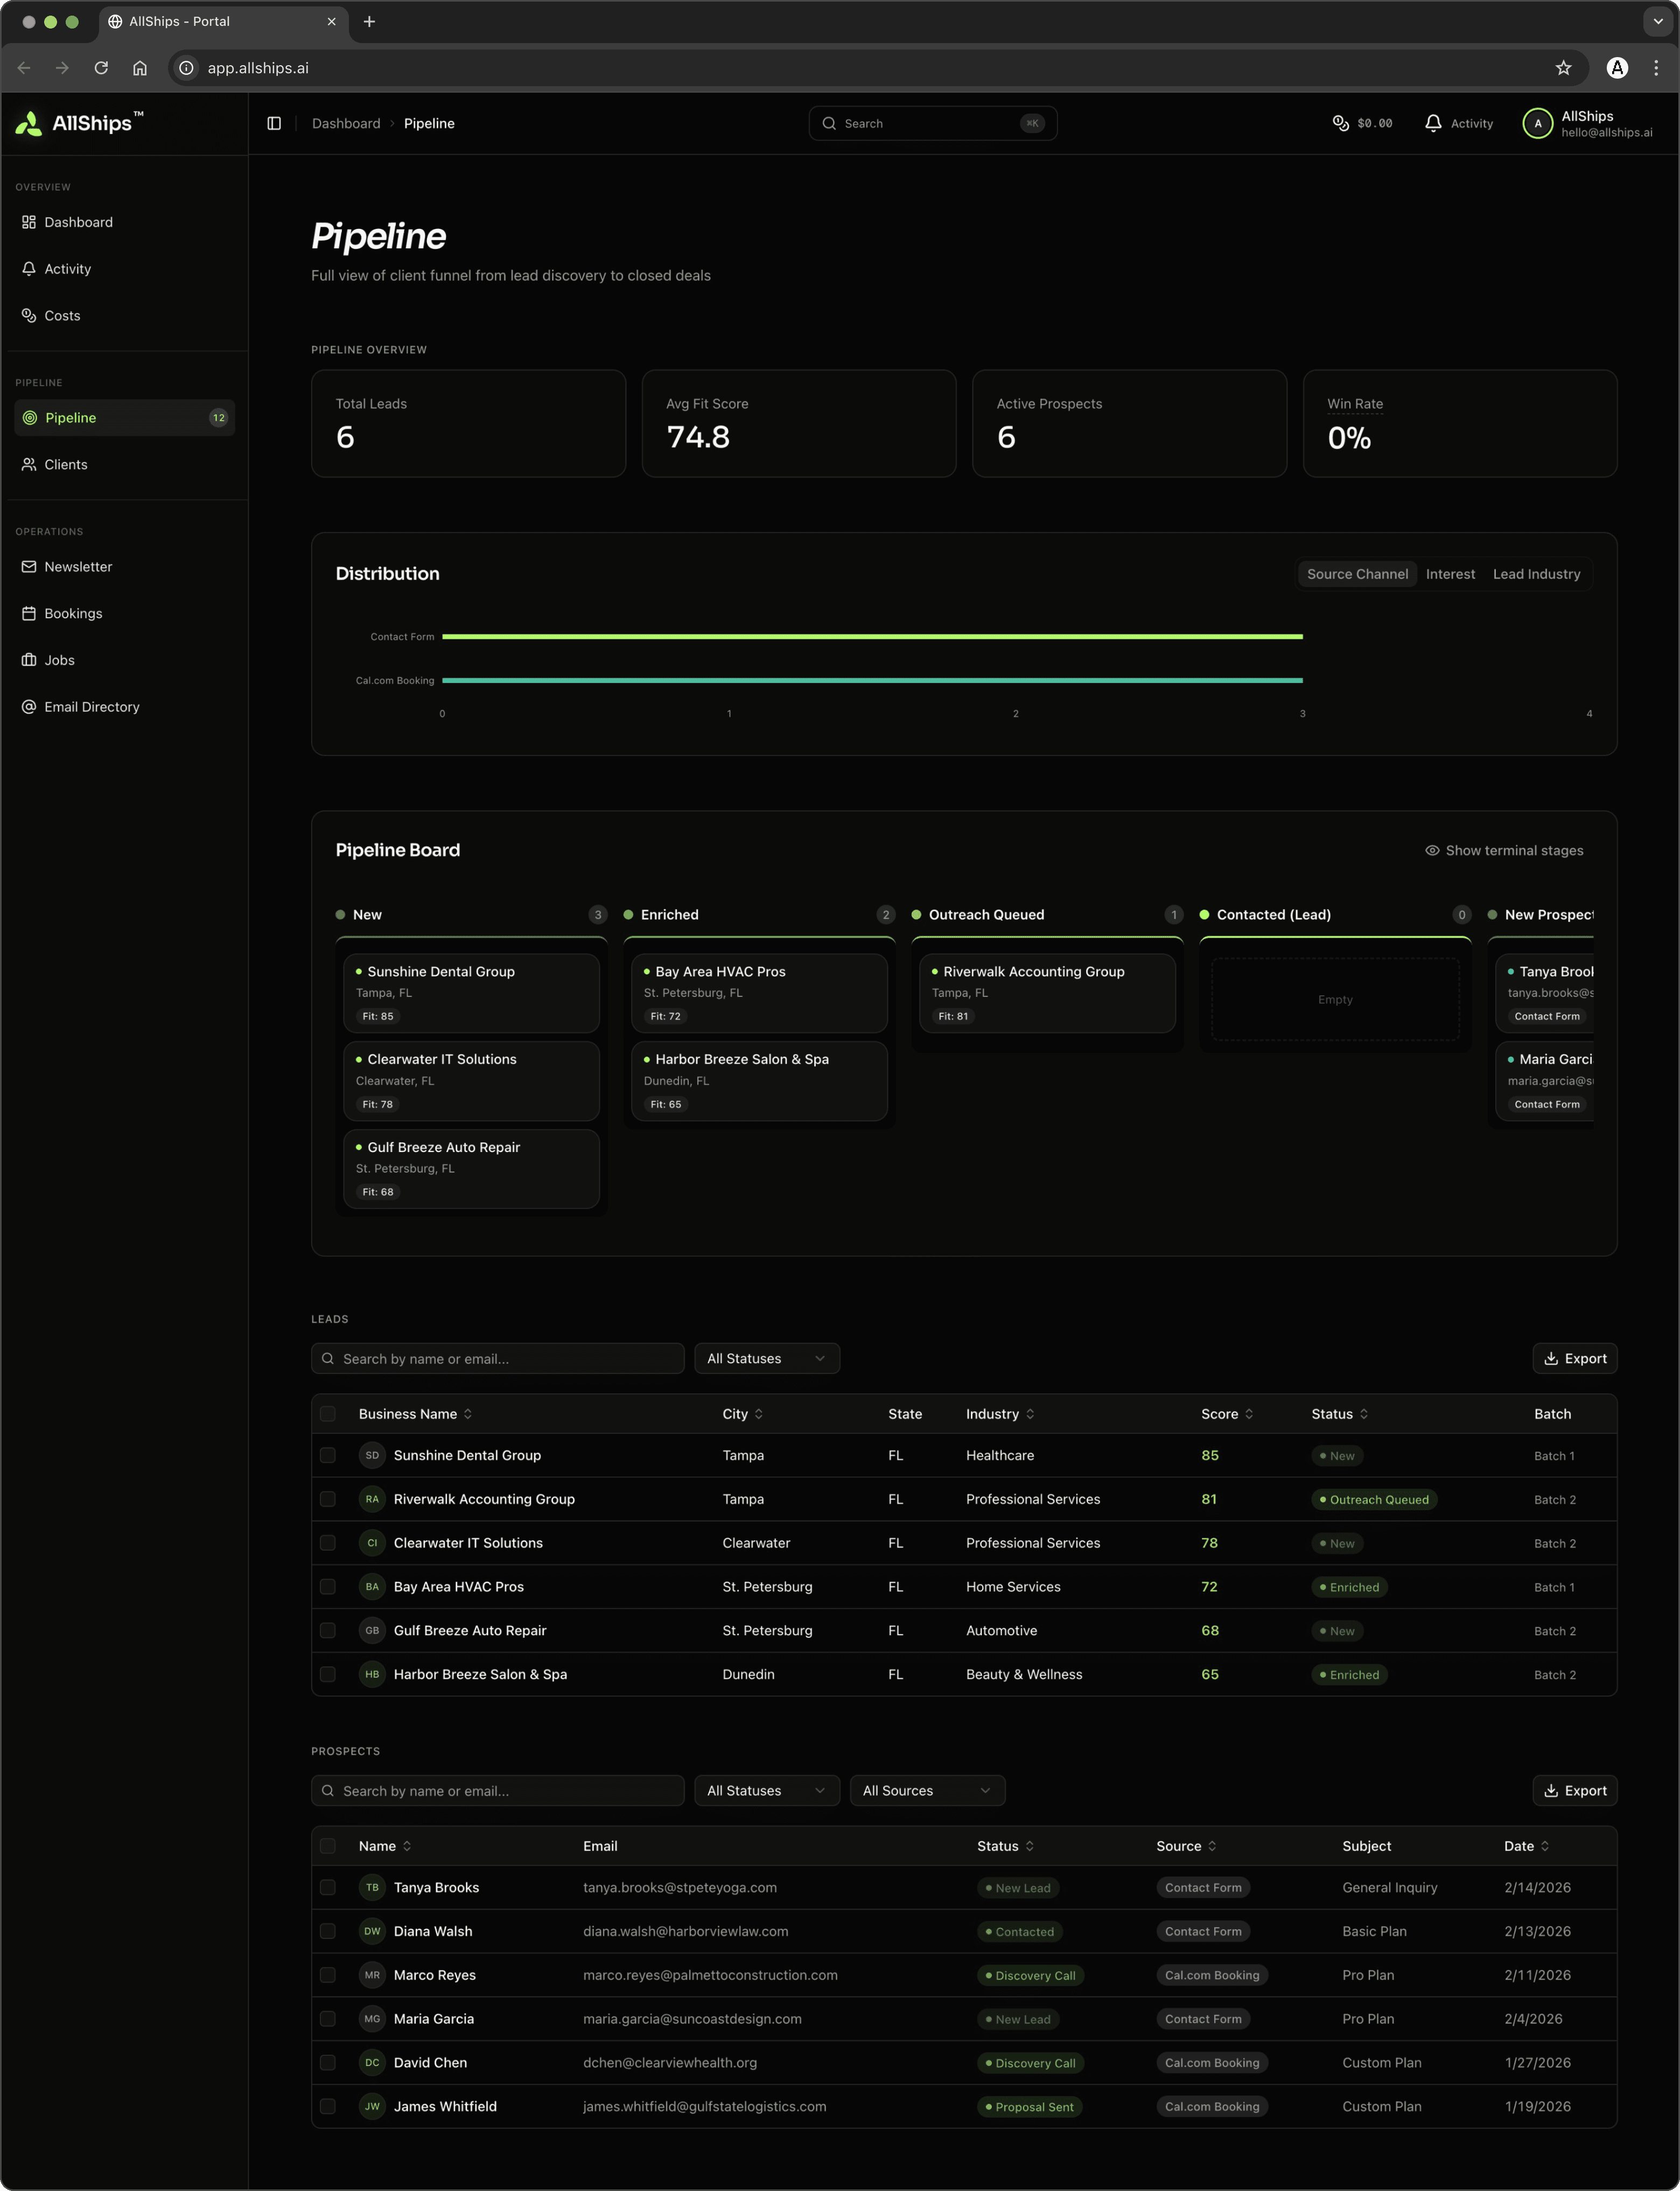Go to Dashboard via the breadcrumb link

coord(346,123)
